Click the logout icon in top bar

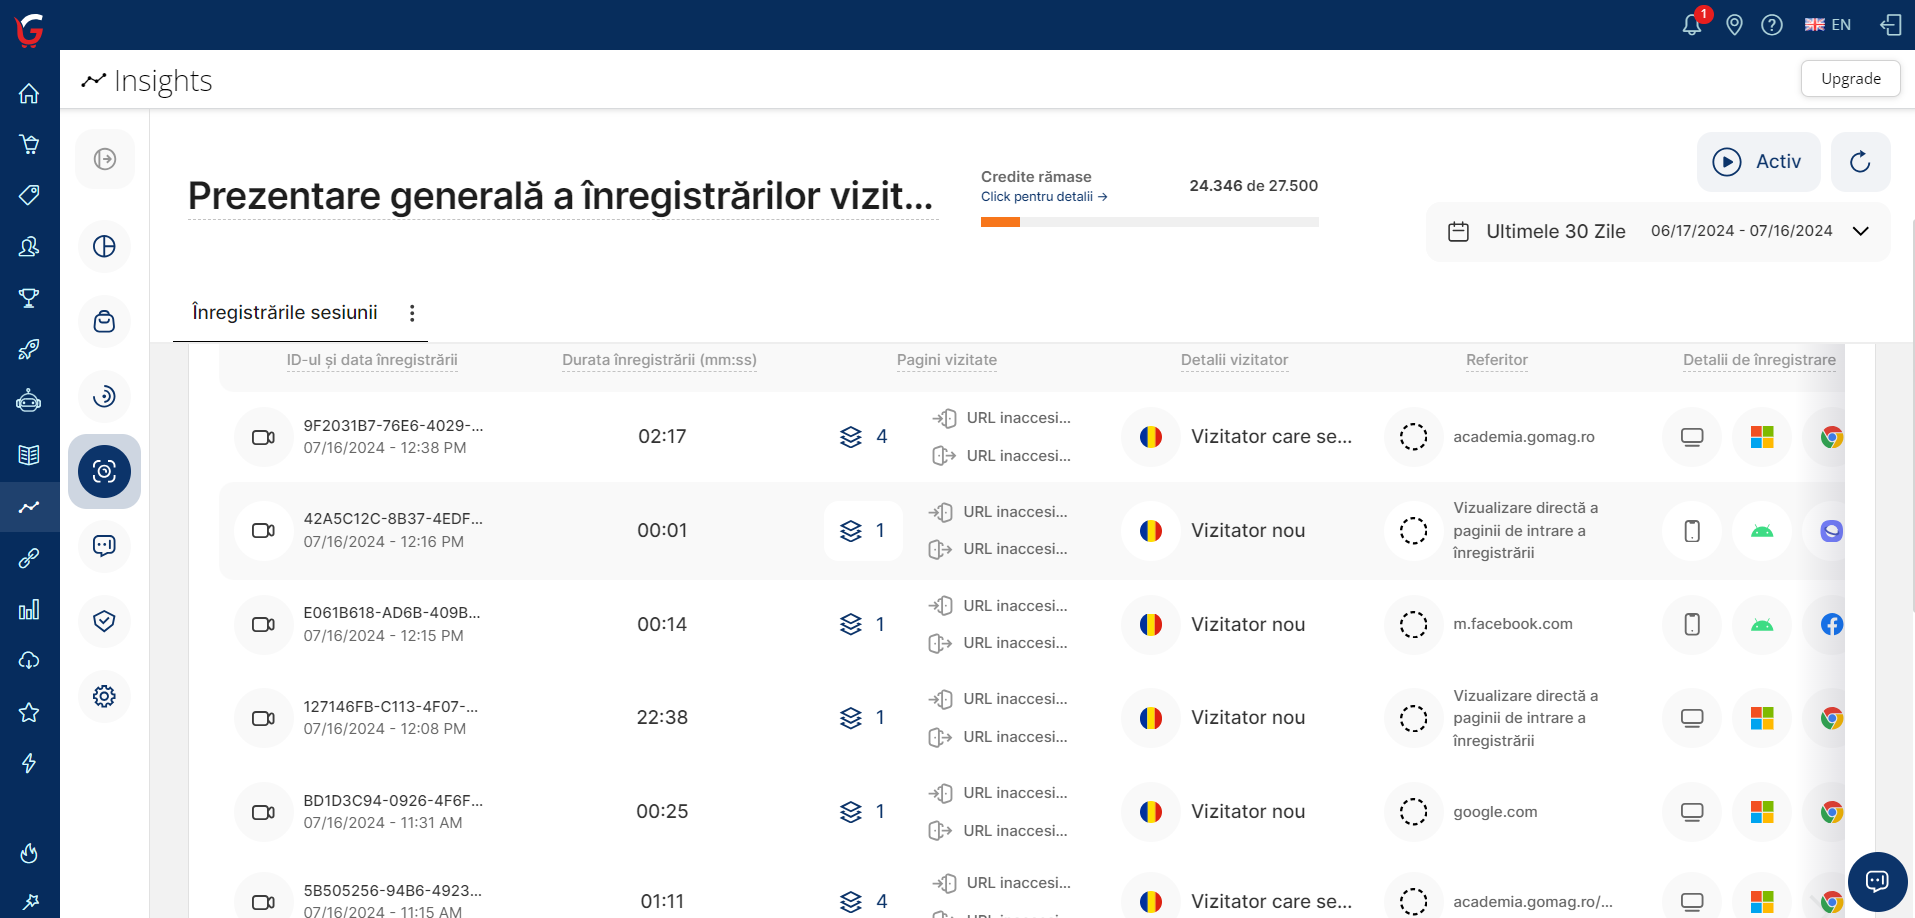tap(1890, 25)
